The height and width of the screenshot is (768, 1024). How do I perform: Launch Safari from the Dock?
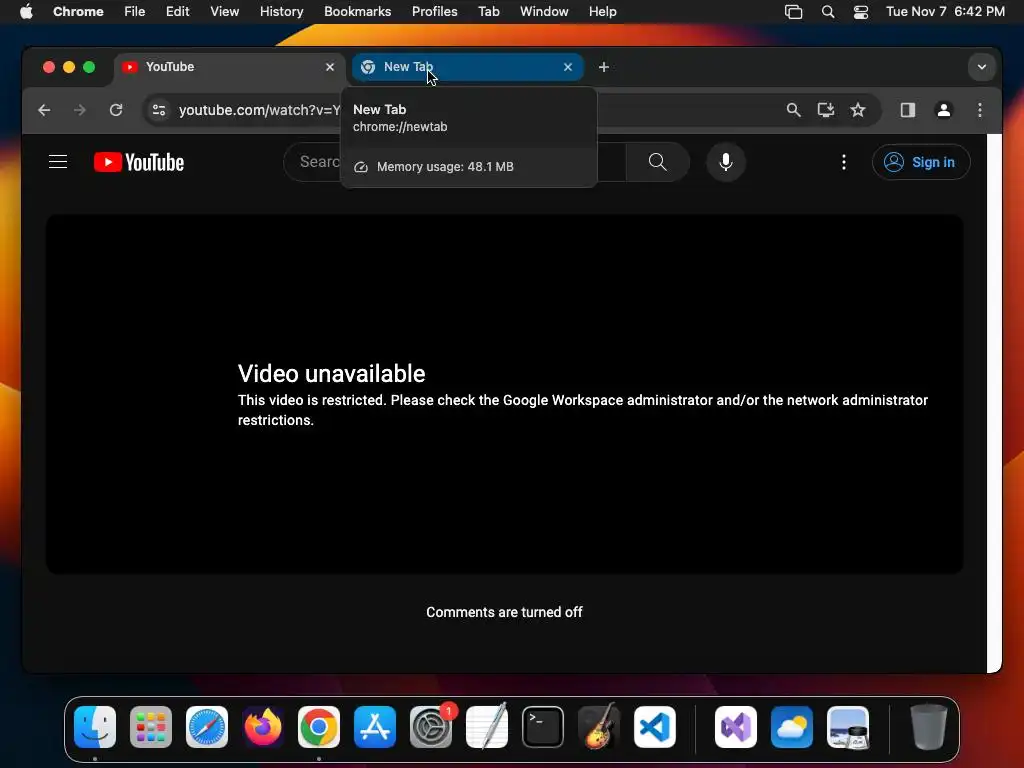point(207,727)
